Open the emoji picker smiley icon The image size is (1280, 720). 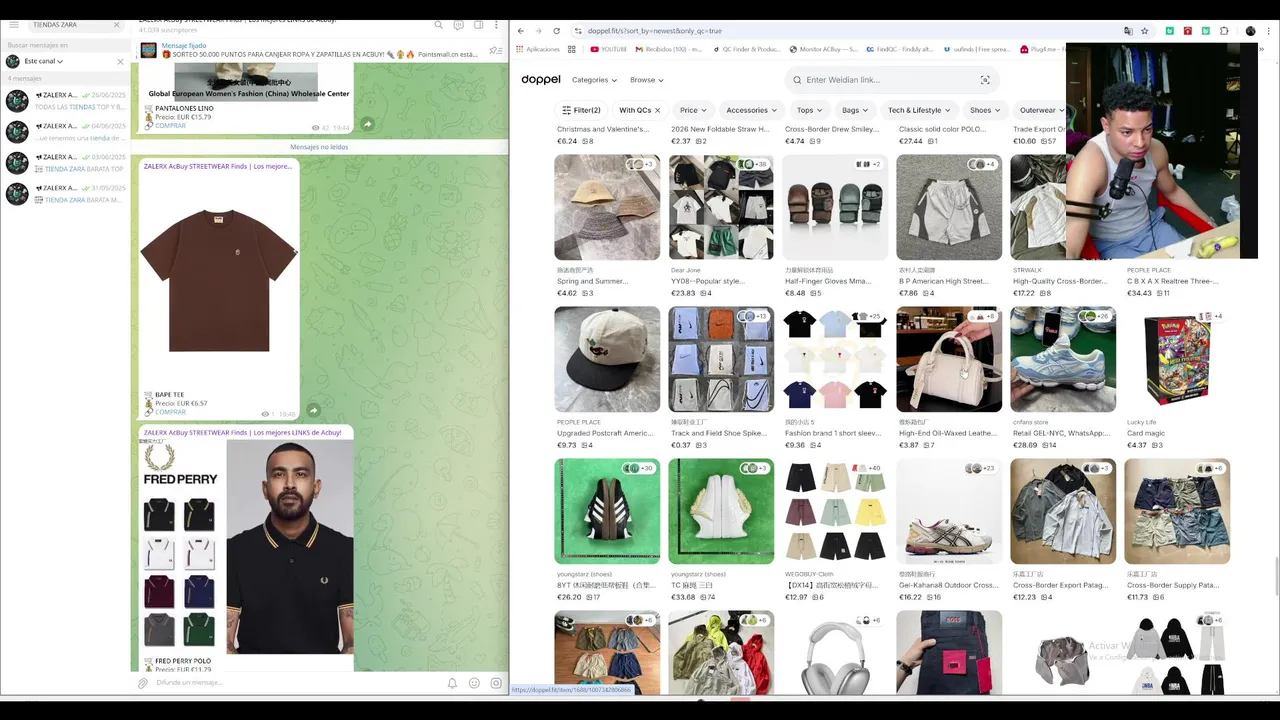[474, 683]
